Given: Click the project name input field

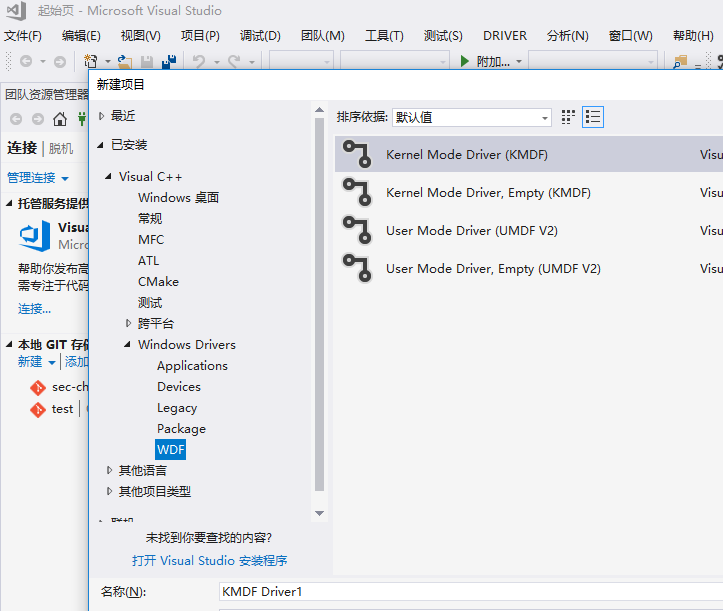Looking at the screenshot, I should (471, 592).
